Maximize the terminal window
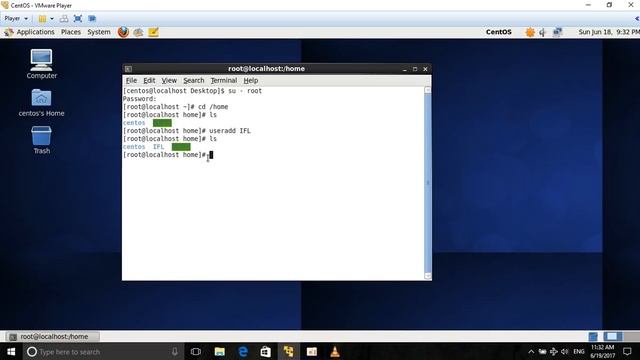Screen dimensions: 640x360 pos(415,69)
